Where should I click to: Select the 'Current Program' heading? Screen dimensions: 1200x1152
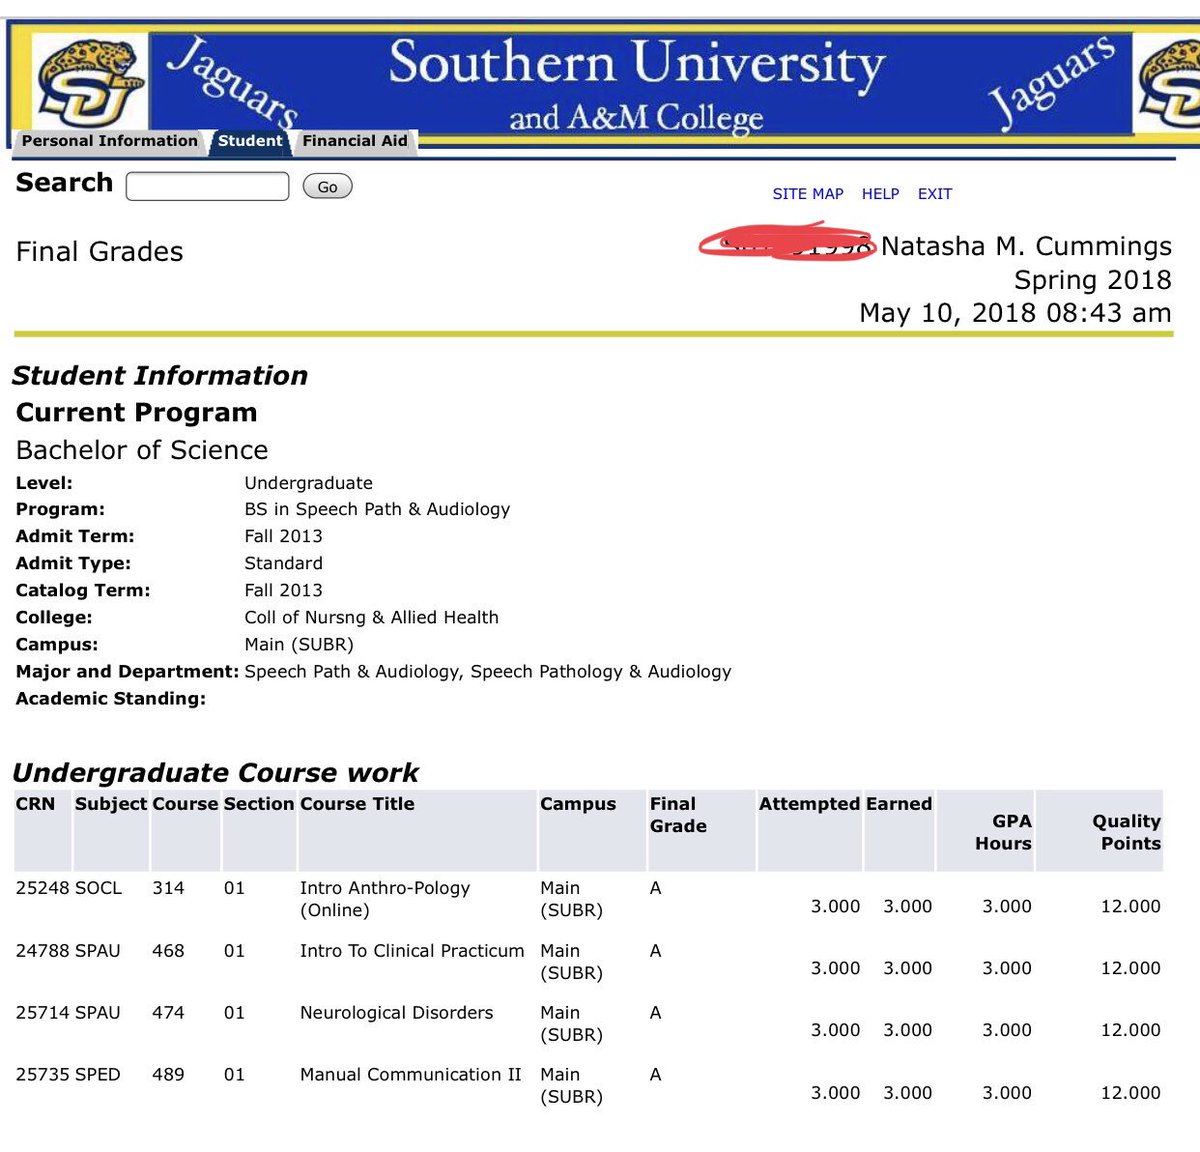[x=136, y=413]
